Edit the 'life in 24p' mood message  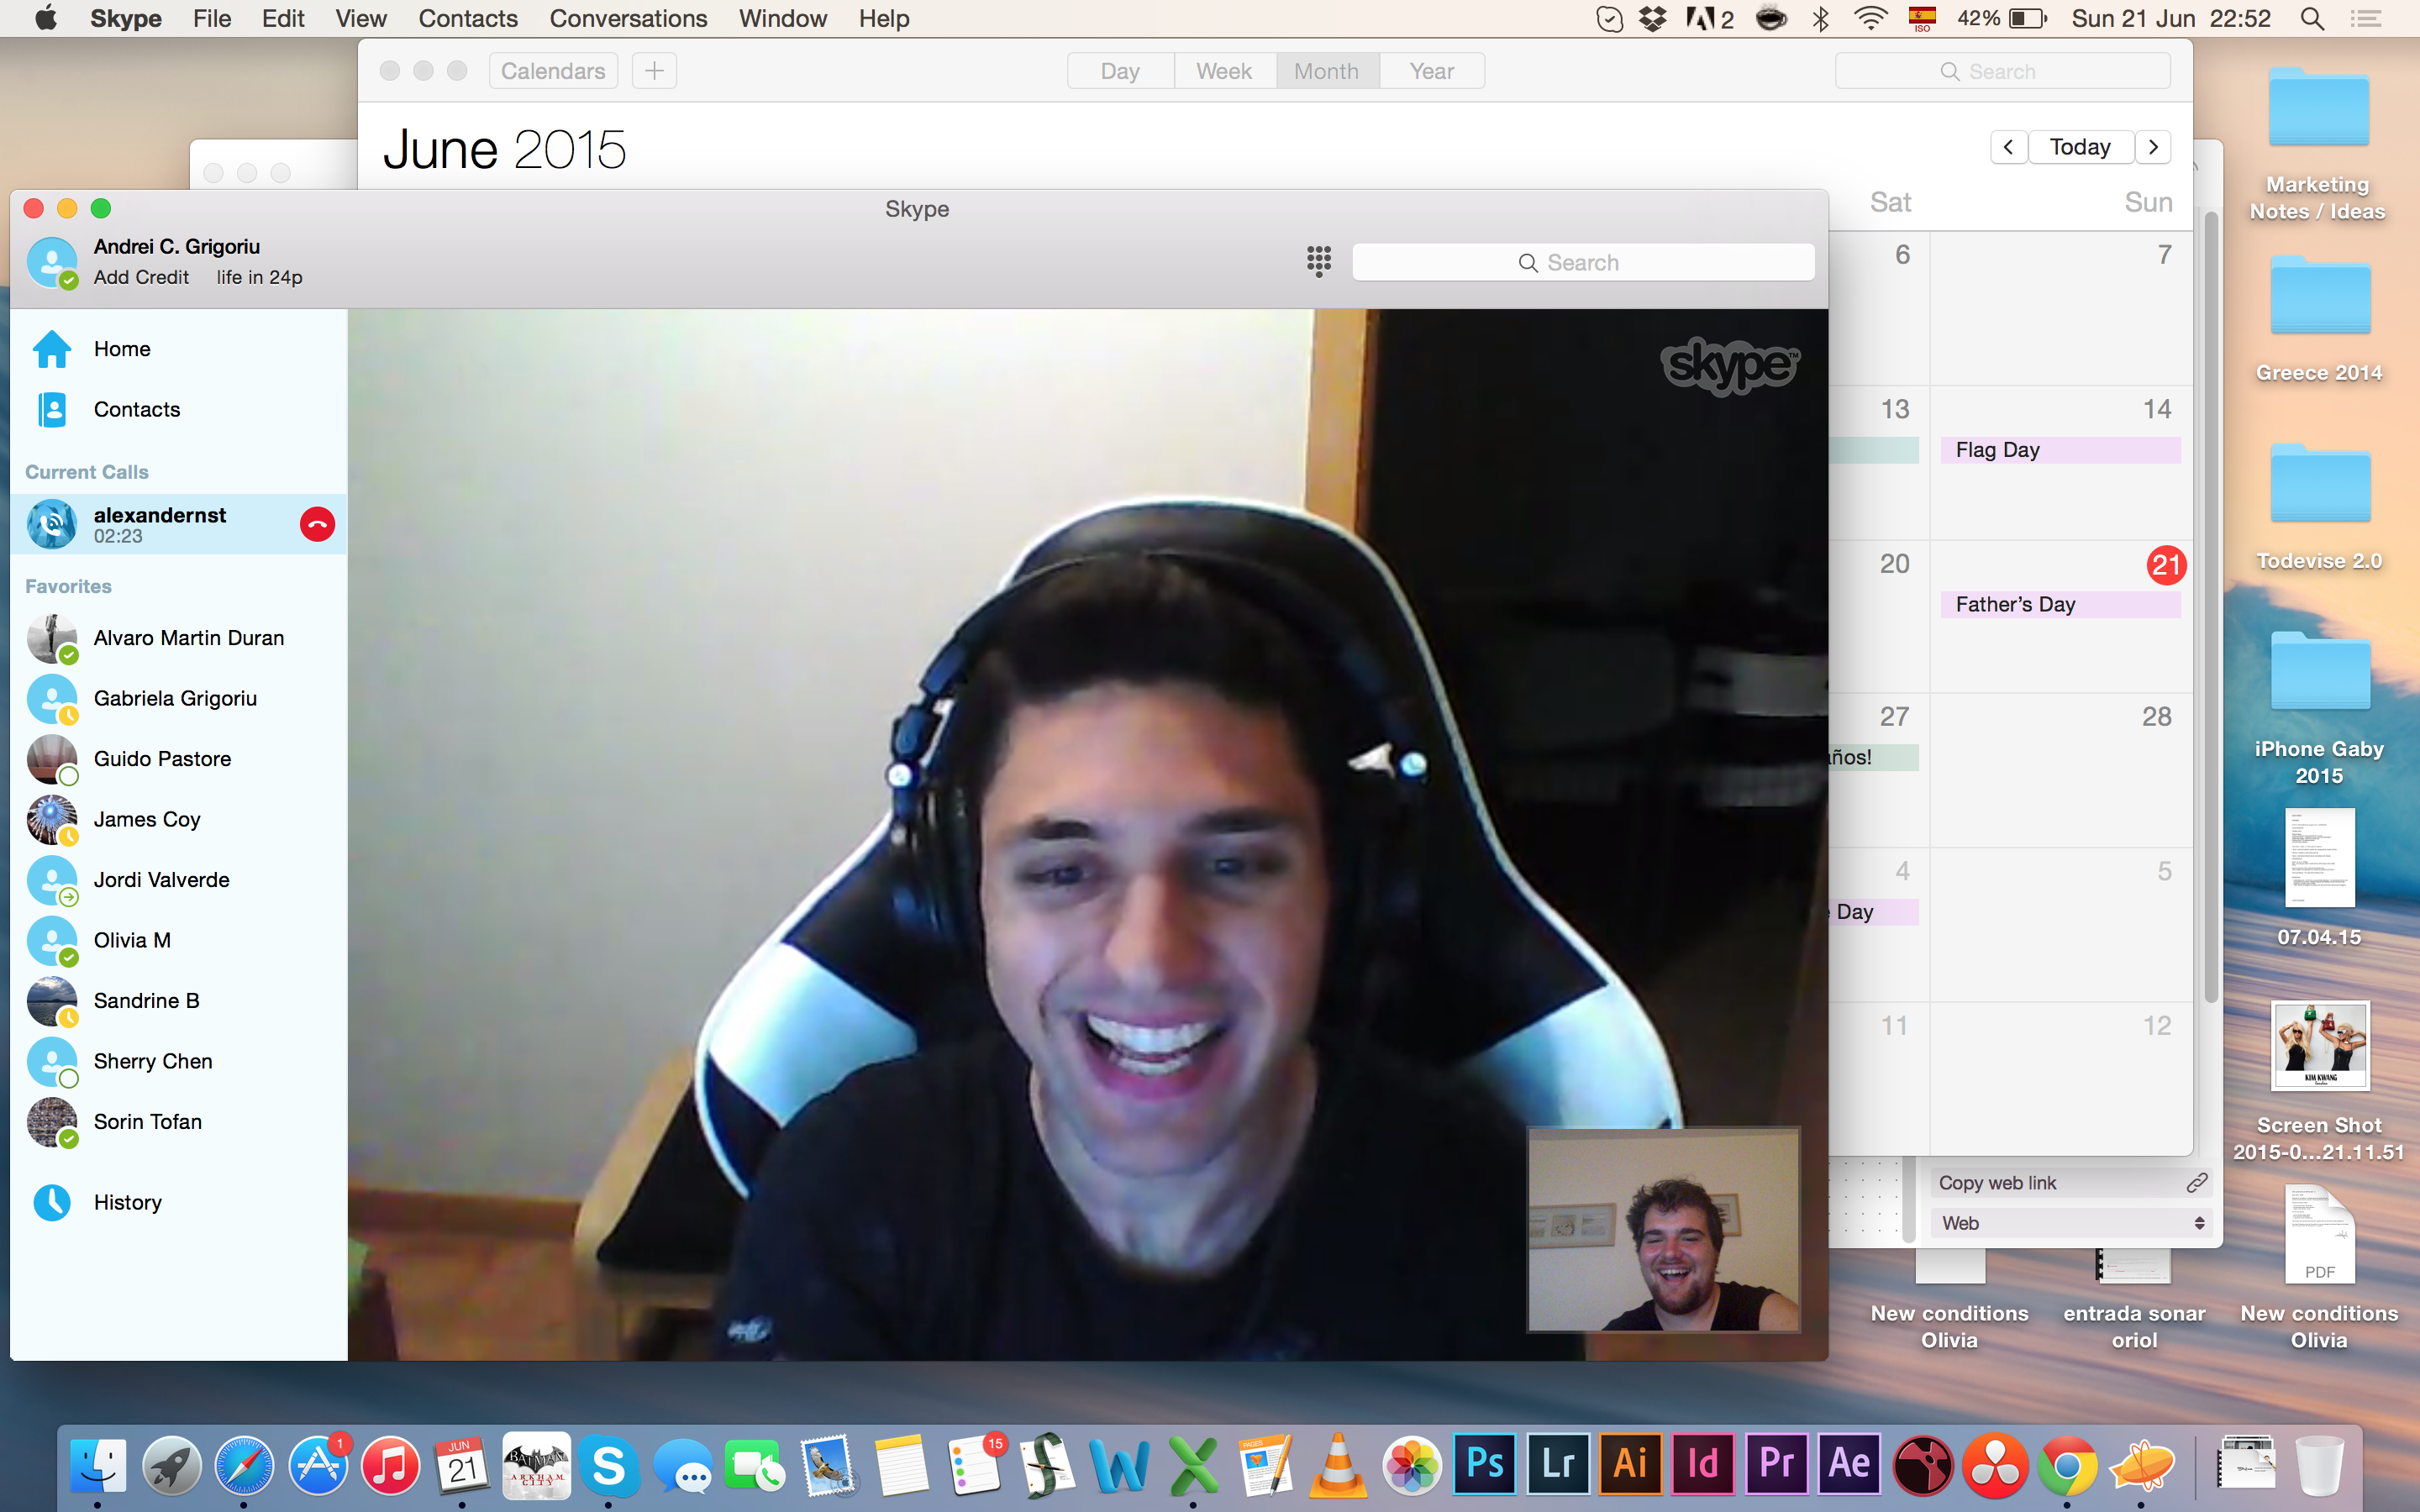pyautogui.click(x=259, y=277)
